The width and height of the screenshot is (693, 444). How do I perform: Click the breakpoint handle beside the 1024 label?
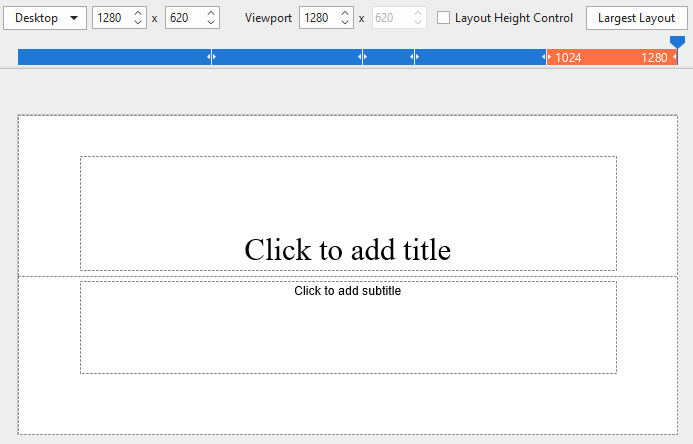(547, 58)
